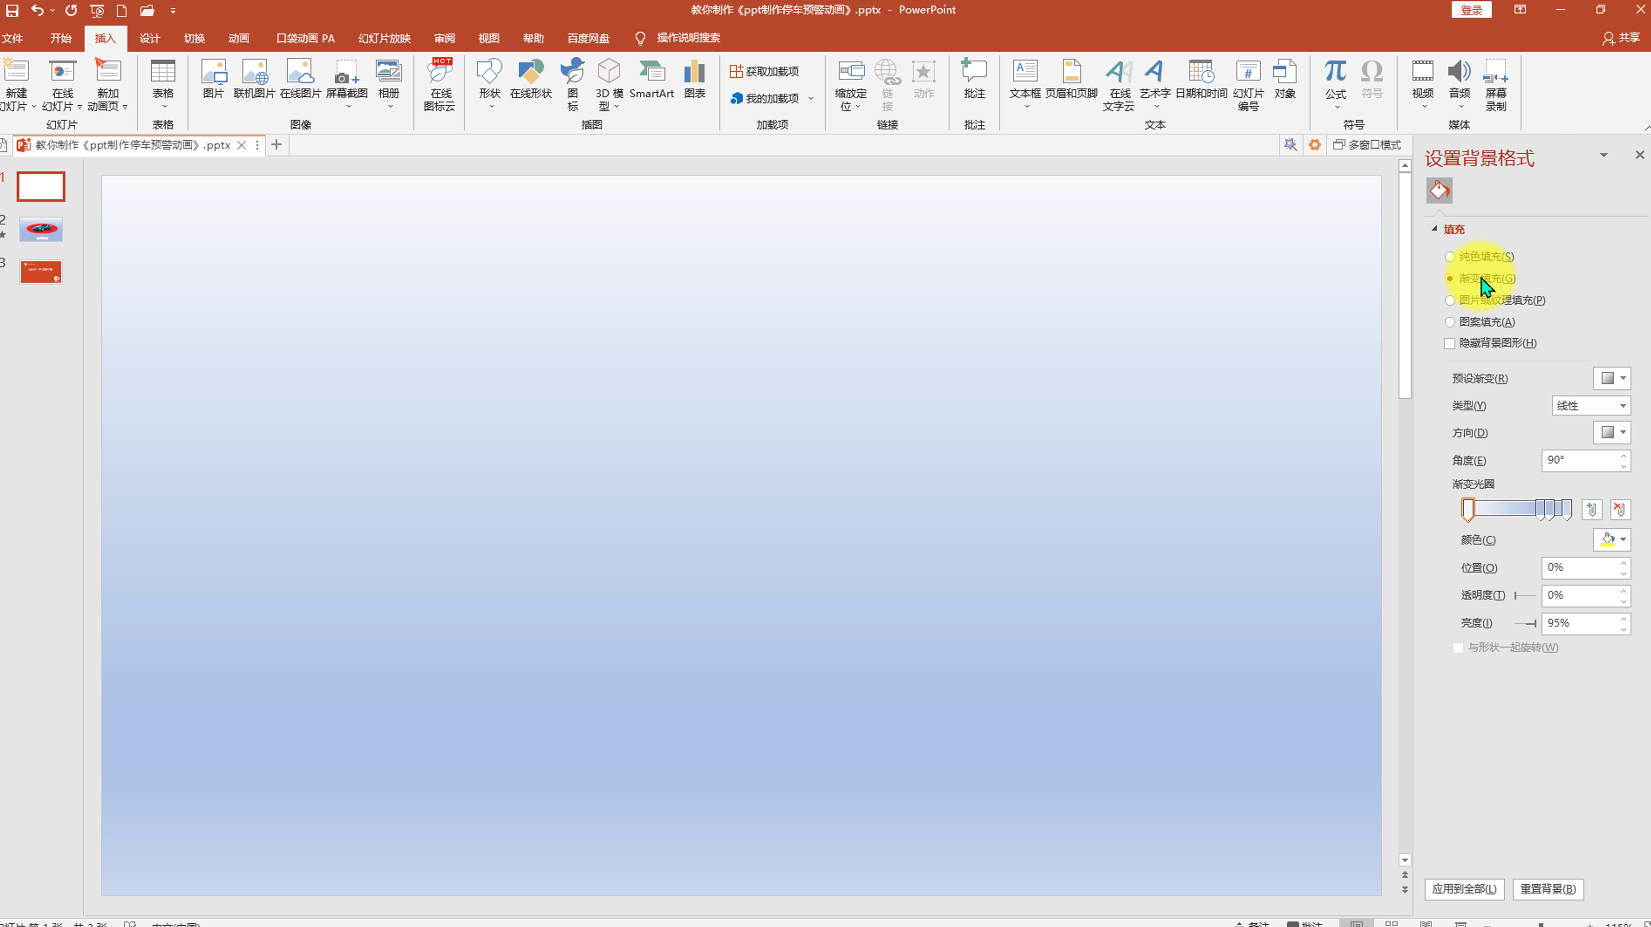This screenshot has height=927, width=1651.
Task: Click Apply to All (应用到全部) button
Action: [x=1464, y=889]
